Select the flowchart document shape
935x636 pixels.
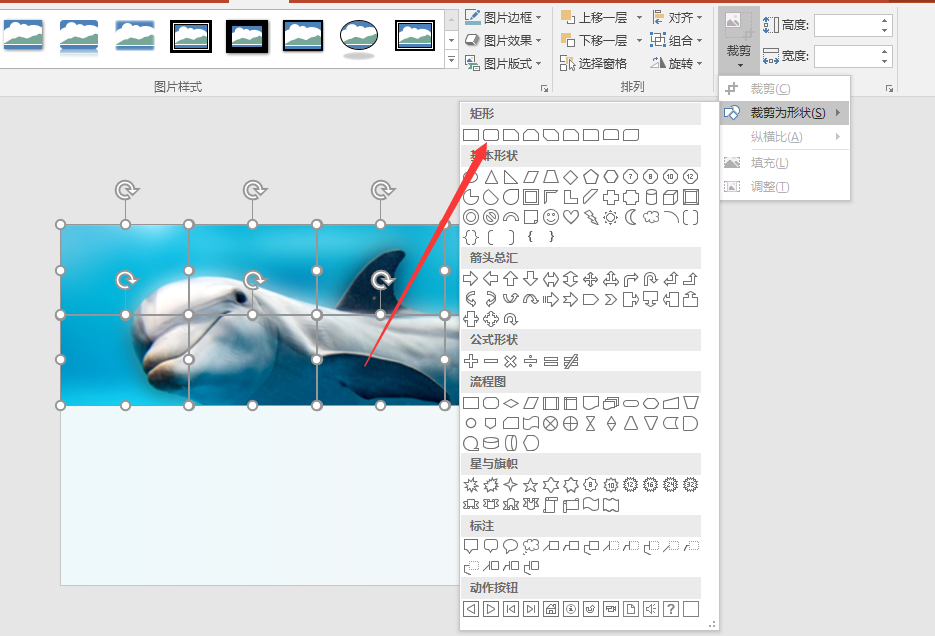click(x=591, y=404)
